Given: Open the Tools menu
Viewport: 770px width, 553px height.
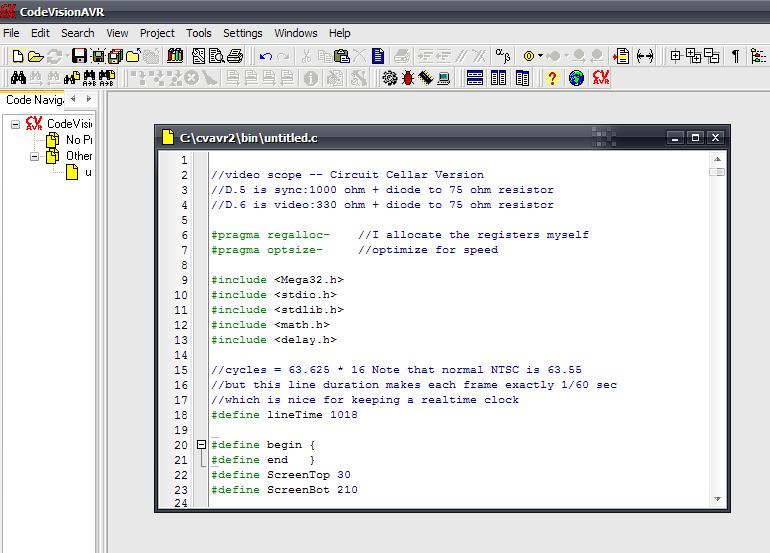Looking at the screenshot, I should coord(198,33).
